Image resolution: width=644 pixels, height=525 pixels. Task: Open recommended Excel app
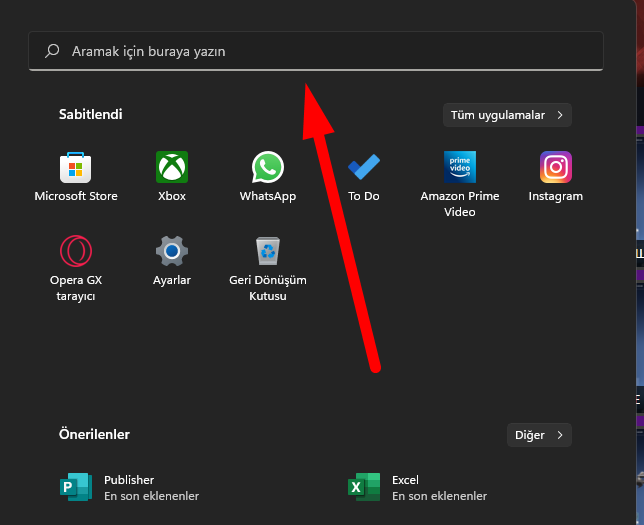(418, 487)
